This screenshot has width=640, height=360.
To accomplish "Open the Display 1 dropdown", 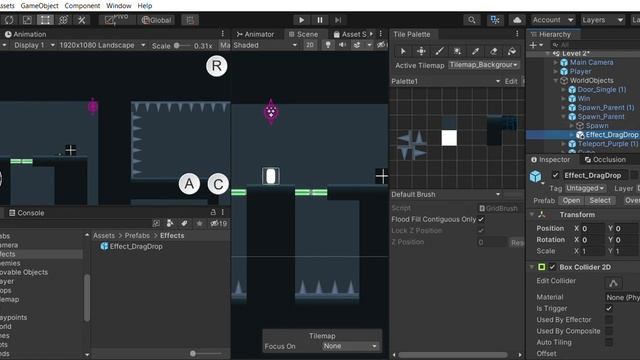I will point(33,45).
